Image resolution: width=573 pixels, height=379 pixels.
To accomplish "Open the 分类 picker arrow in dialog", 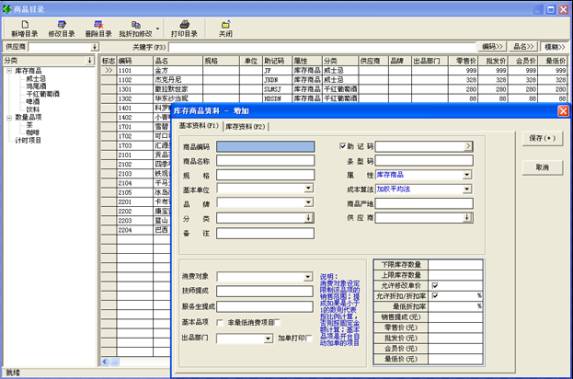I will [x=308, y=218].
